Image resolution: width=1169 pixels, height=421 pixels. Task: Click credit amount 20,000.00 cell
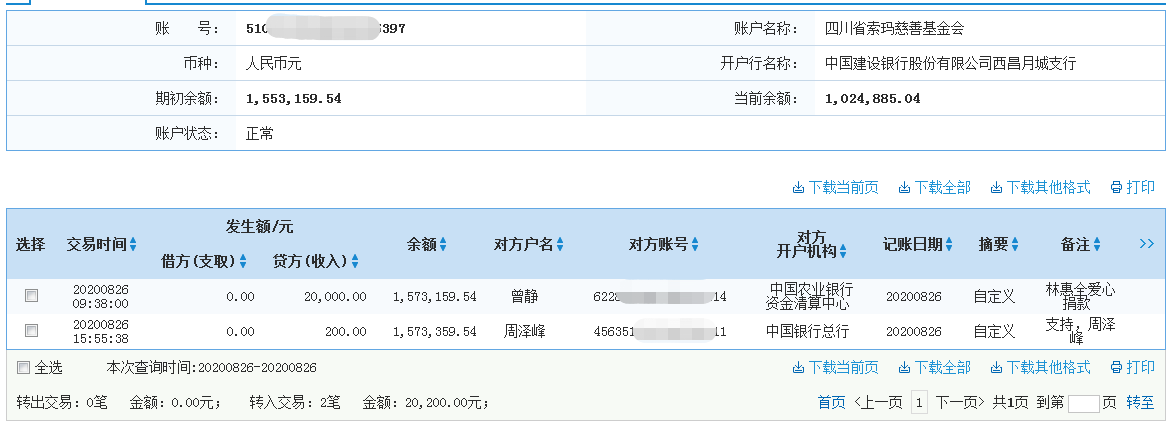click(335, 297)
